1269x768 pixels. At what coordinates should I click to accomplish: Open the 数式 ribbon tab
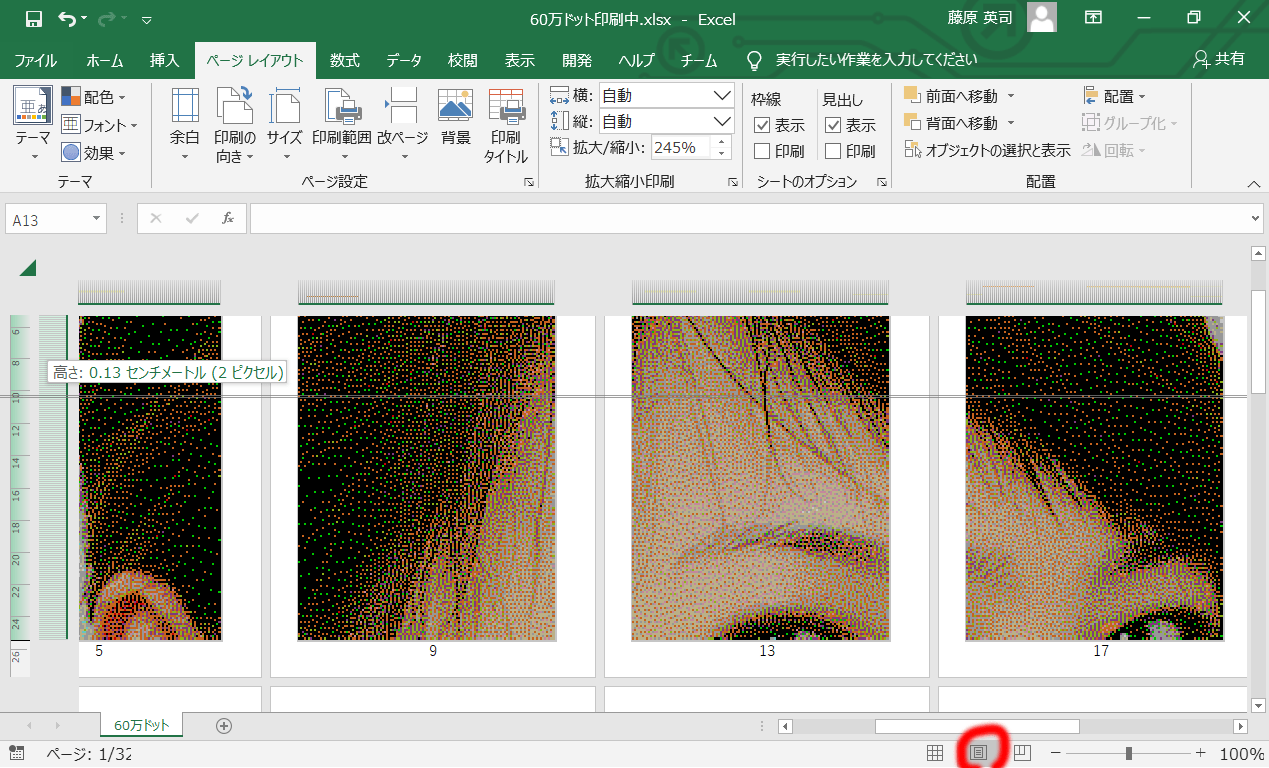click(x=344, y=60)
